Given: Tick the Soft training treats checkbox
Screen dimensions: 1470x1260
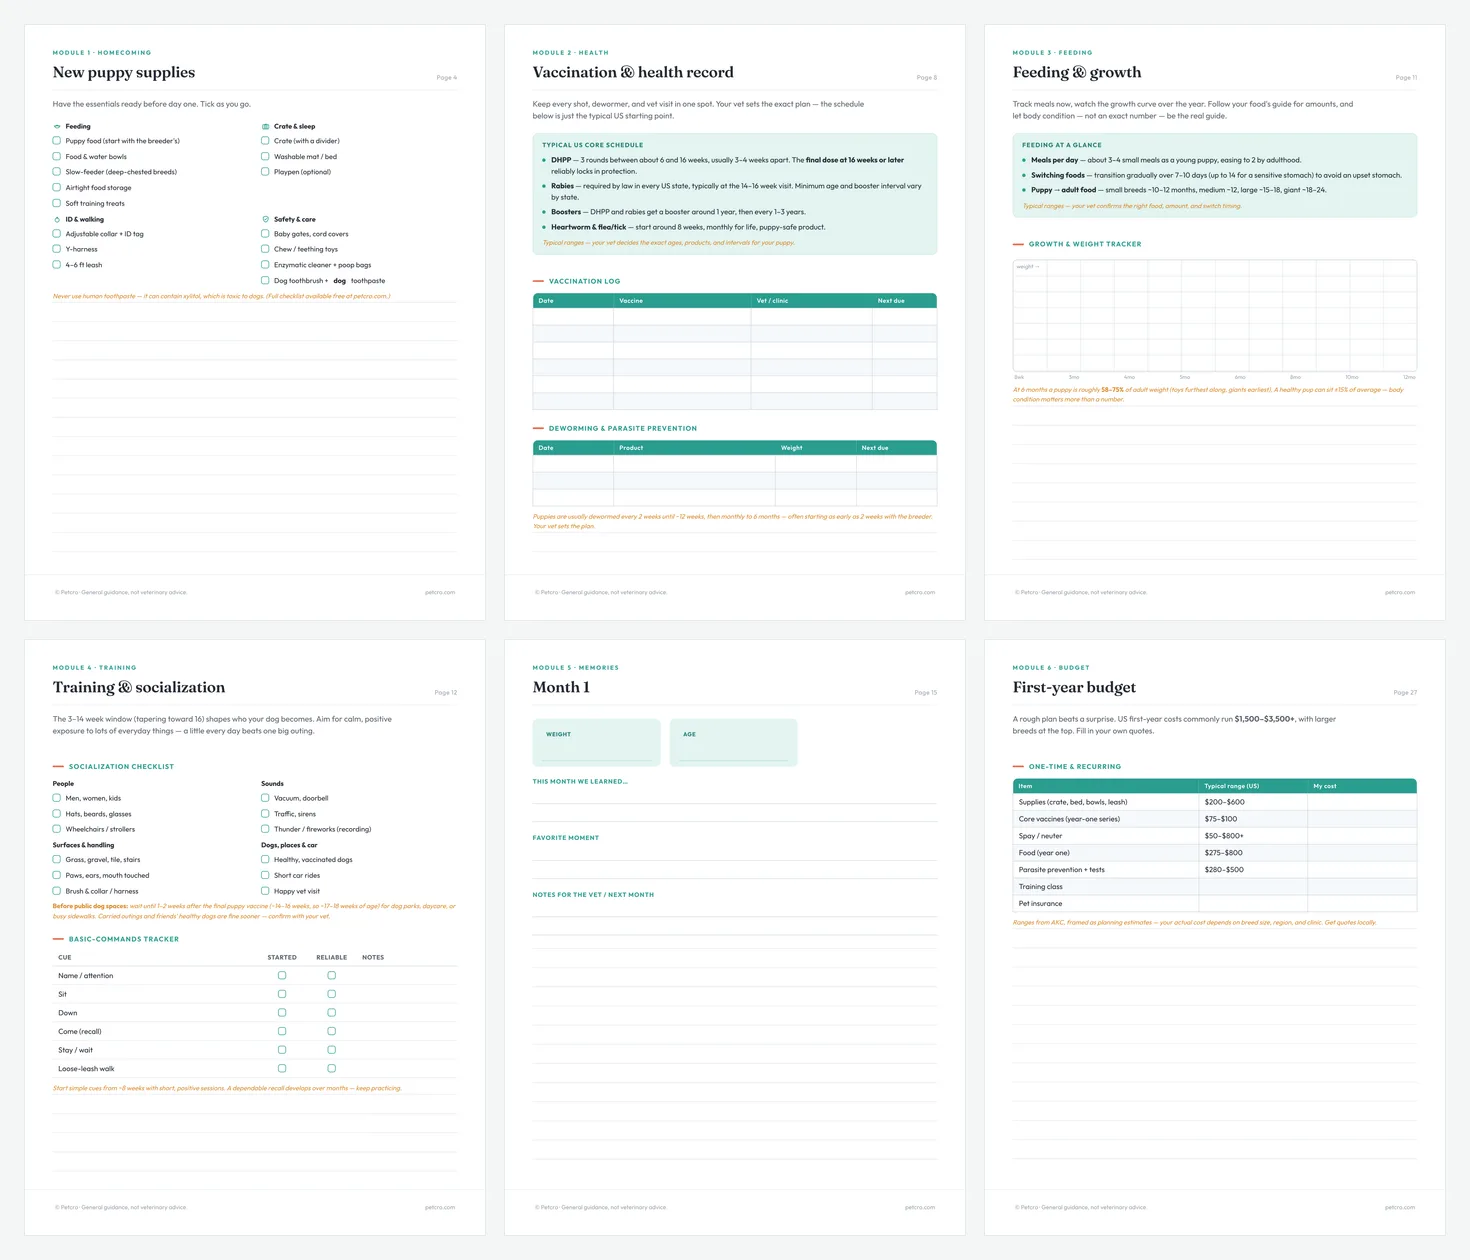Looking at the screenshot, I should pos(57,203).
